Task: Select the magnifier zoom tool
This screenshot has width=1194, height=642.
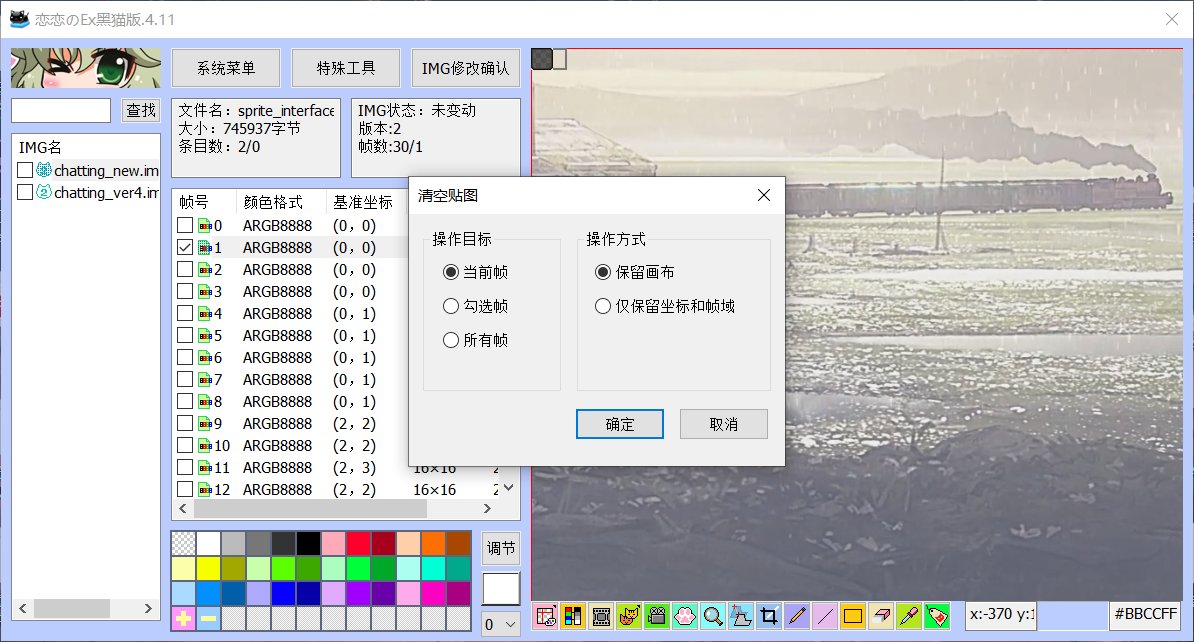Action: pyautogui.click(x=713, y=616)
